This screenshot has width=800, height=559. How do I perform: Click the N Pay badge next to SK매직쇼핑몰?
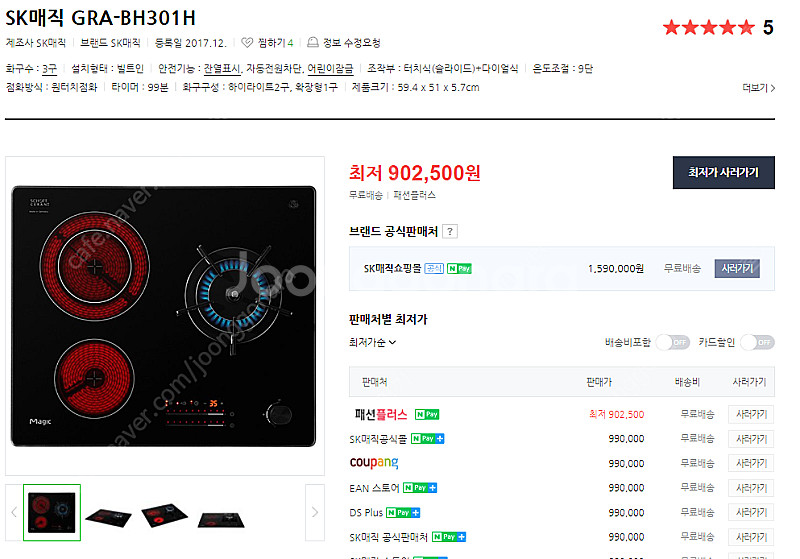coord(459,269)
